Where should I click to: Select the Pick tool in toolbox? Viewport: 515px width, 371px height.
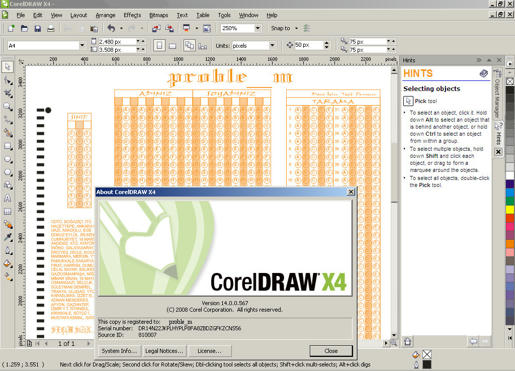pyautogui.click(x=8, y=67)
